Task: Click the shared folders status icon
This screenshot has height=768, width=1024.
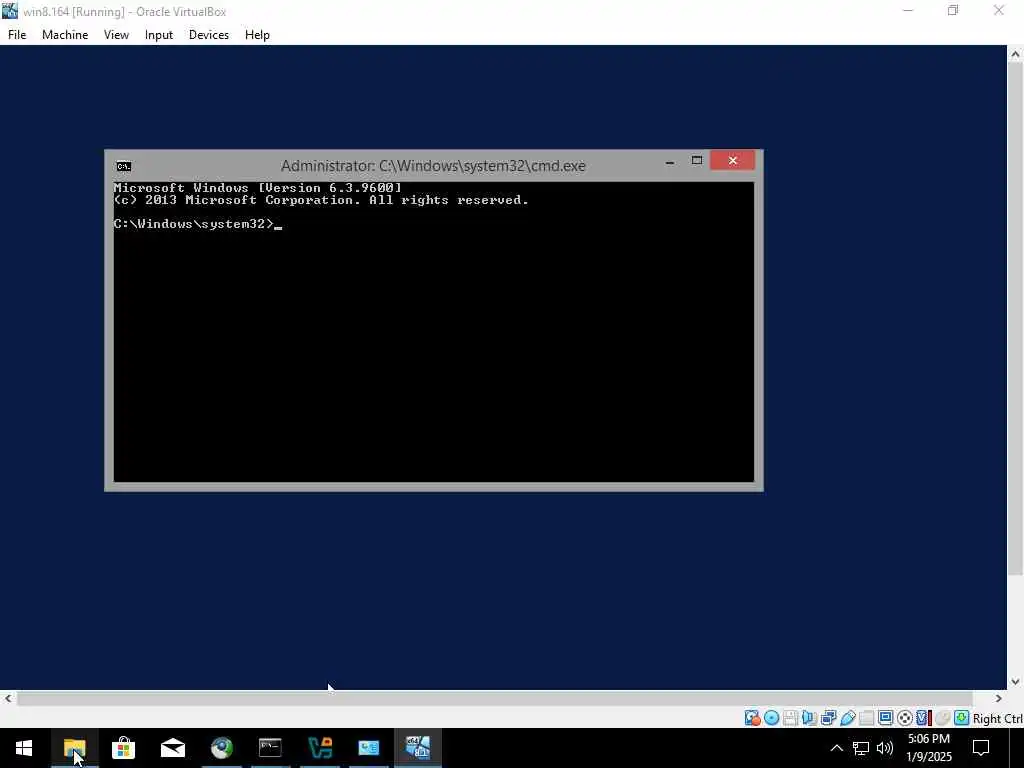Action: coord(867,718)
